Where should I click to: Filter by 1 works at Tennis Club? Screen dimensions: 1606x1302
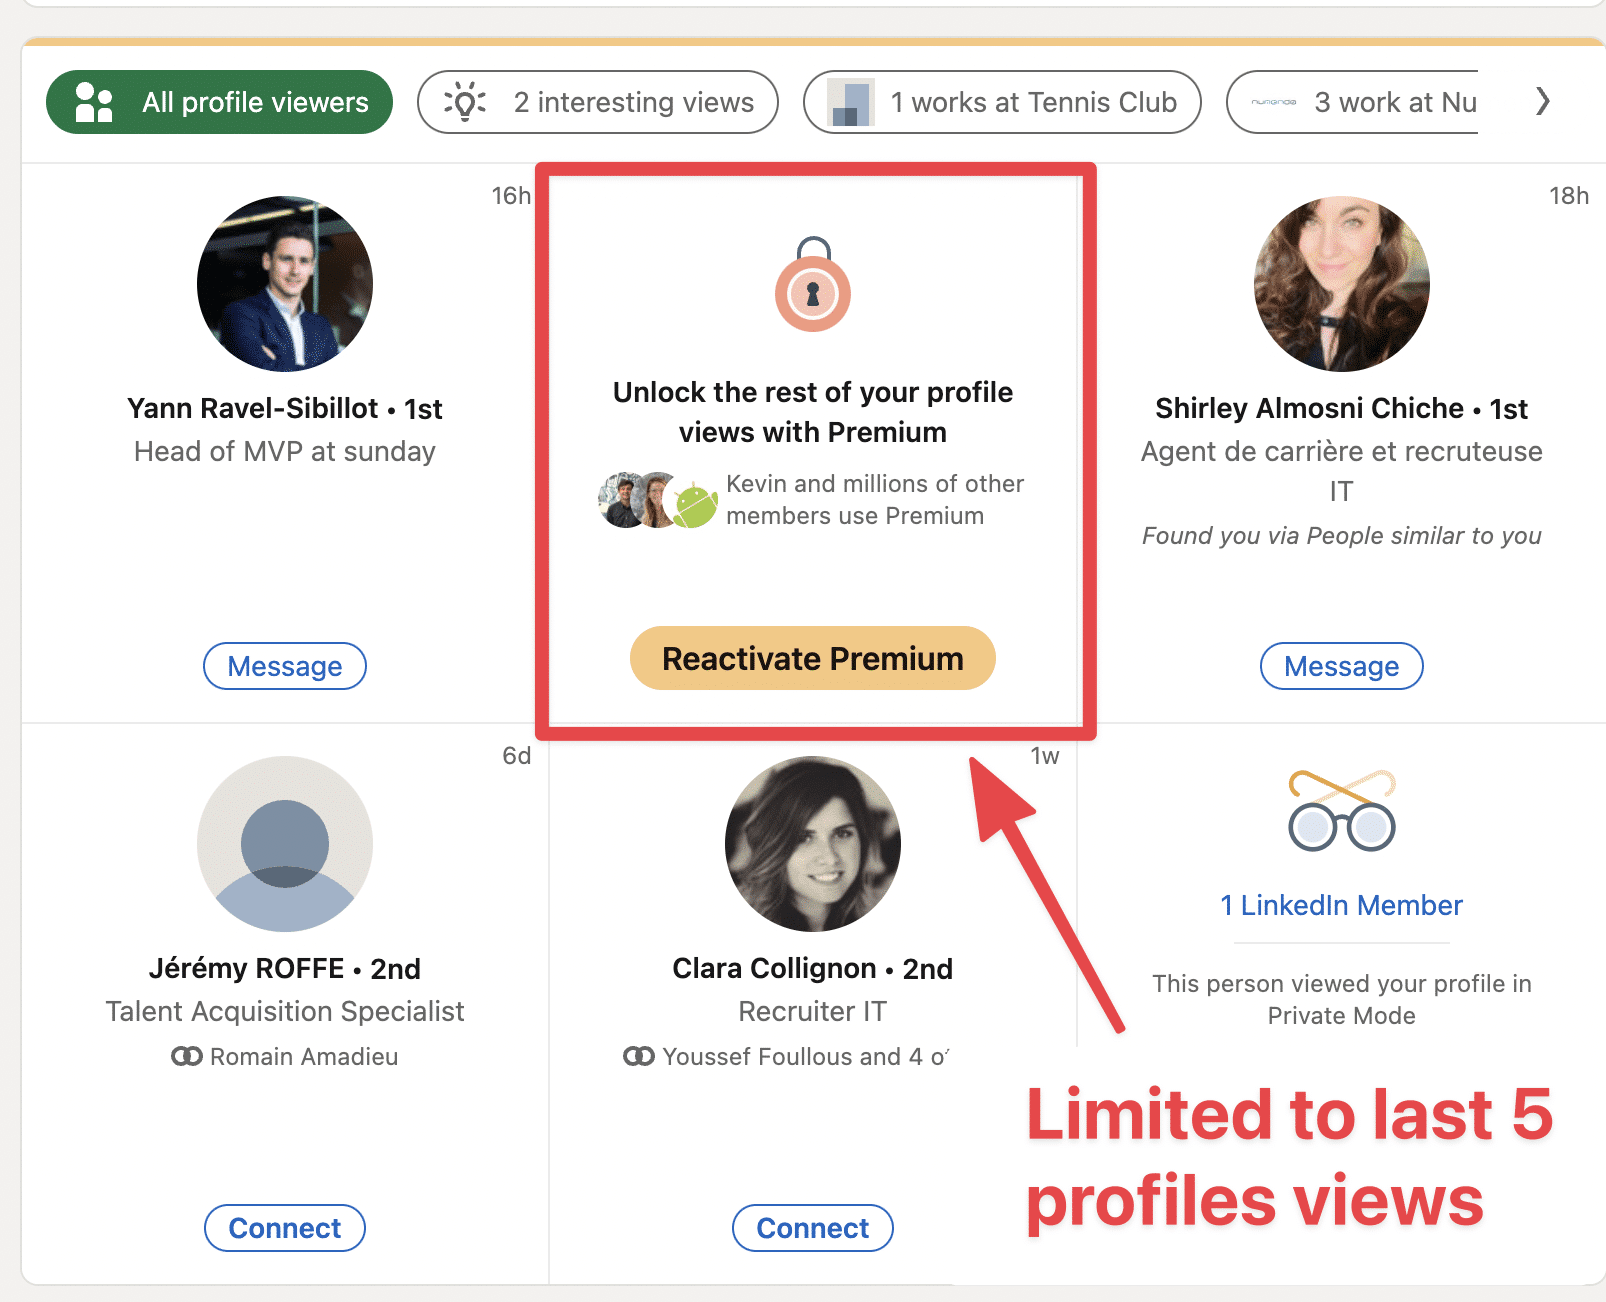point(1002,102)
